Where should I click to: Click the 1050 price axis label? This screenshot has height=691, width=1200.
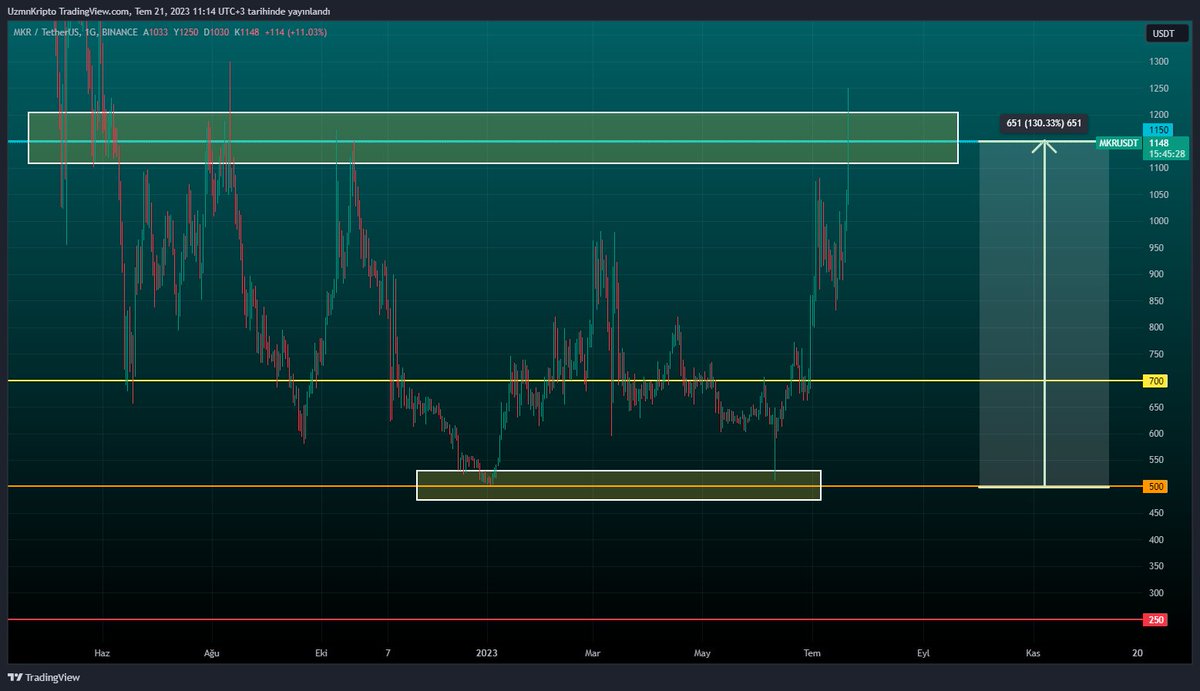pyautogui.click(x=1158, y=195)
